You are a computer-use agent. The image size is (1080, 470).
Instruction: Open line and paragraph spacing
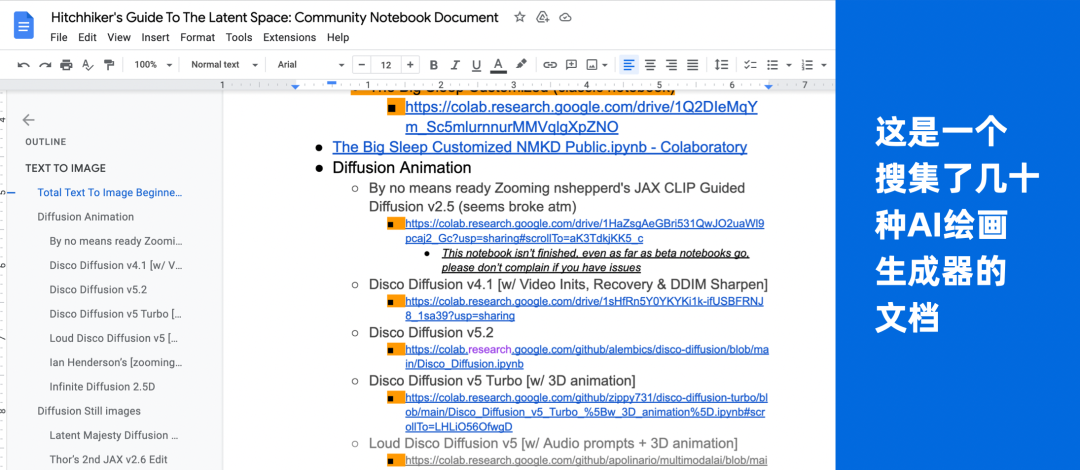tap(721, 65)
